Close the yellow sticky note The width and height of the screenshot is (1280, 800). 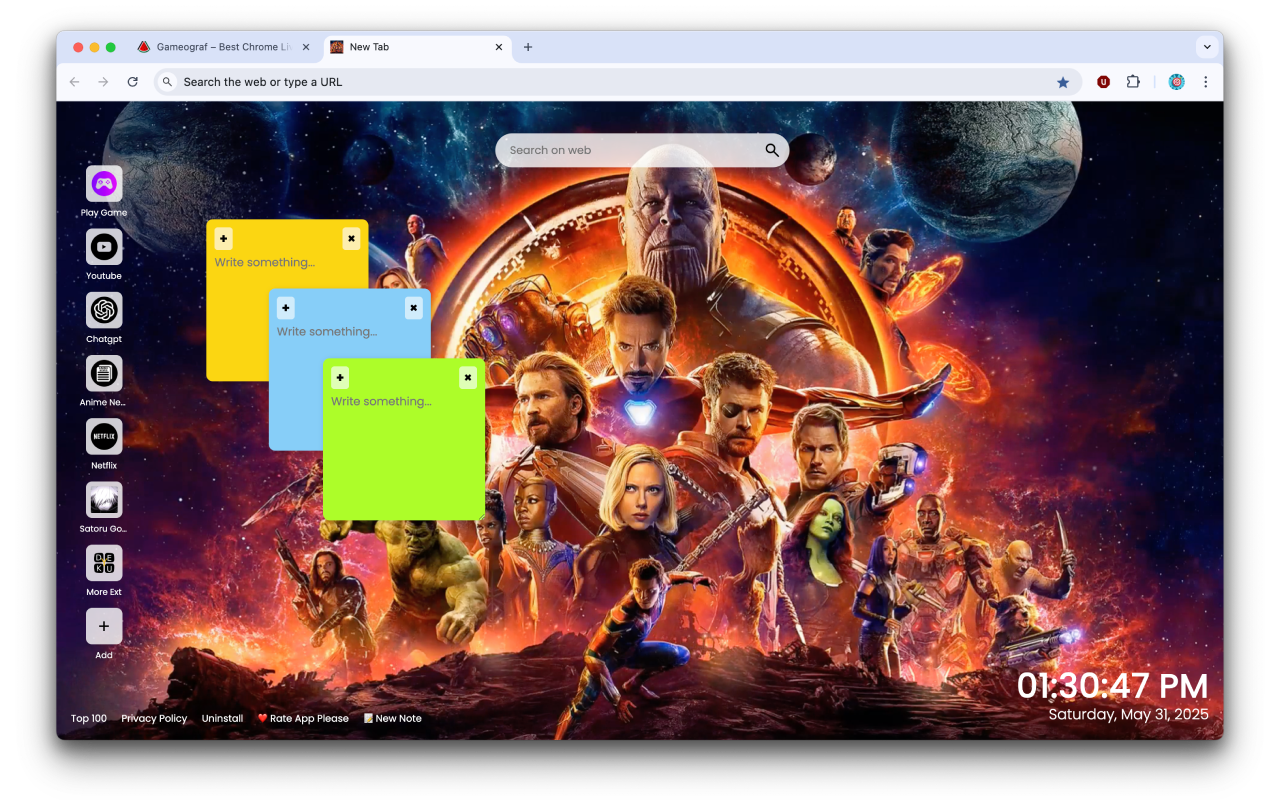(351, 238)
